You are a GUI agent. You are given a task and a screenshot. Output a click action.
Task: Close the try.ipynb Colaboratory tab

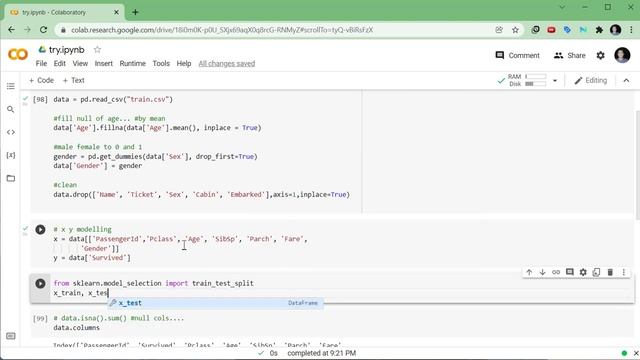pyautogui.click(x=116, y=12)
